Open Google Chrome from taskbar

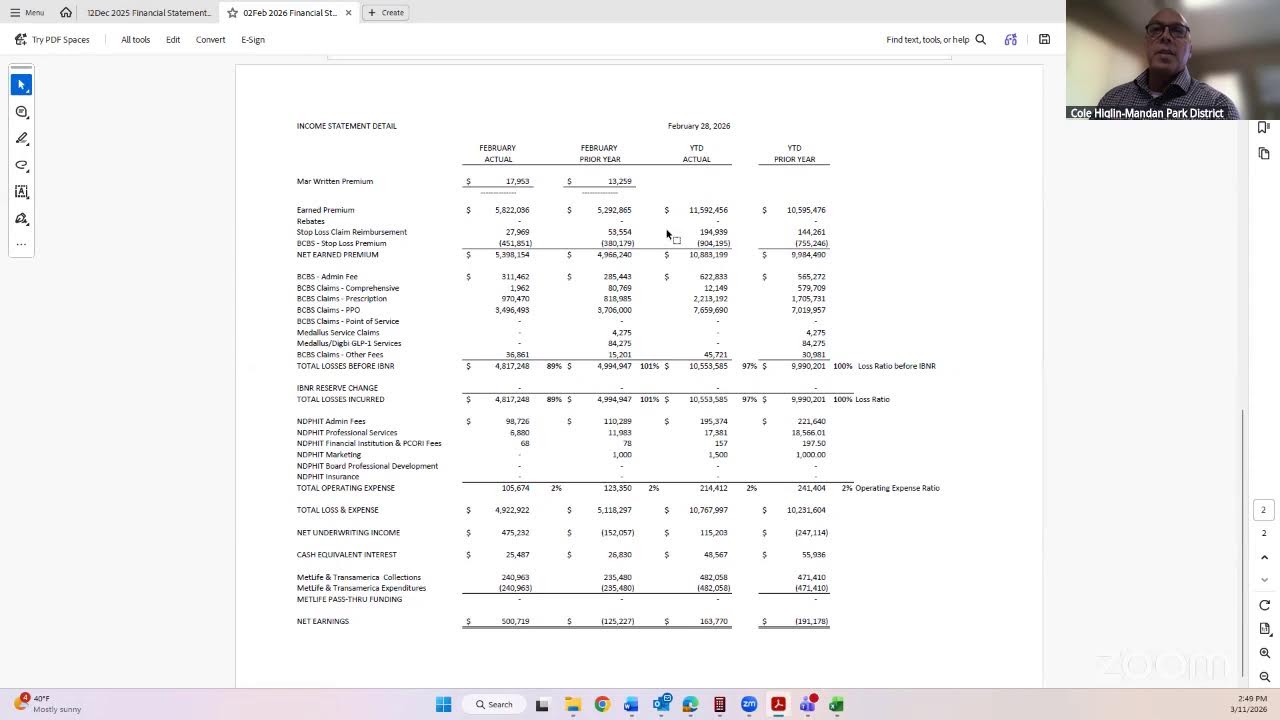click(x=602, y=705)
